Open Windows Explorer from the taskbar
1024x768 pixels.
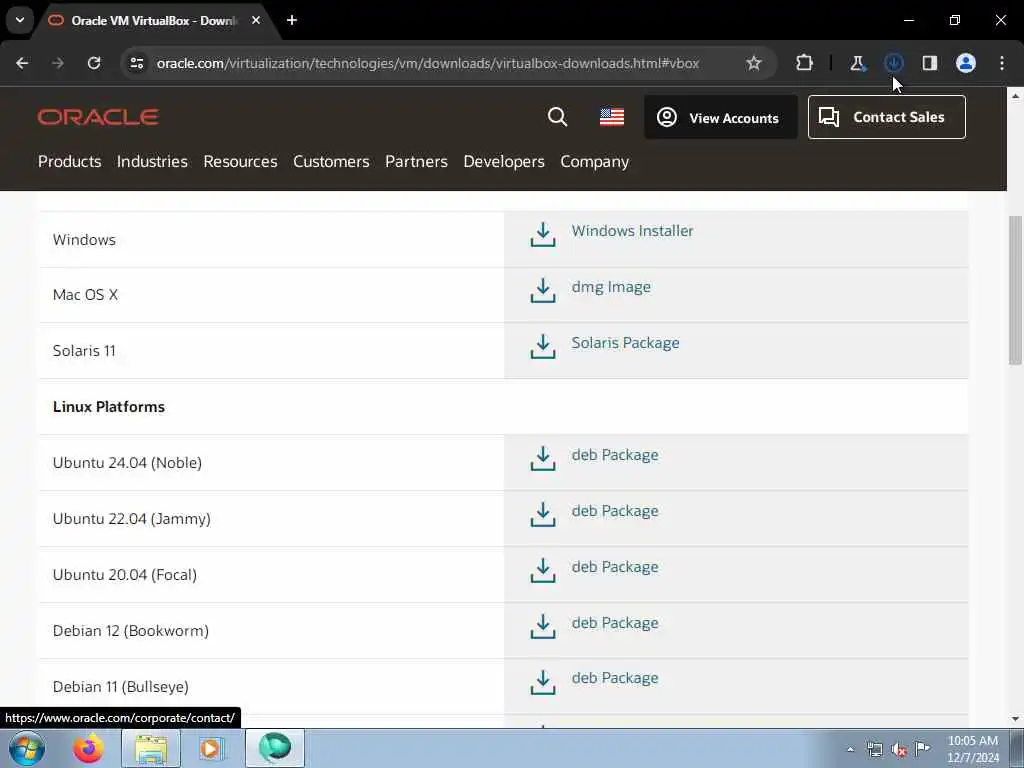point(151,748)
